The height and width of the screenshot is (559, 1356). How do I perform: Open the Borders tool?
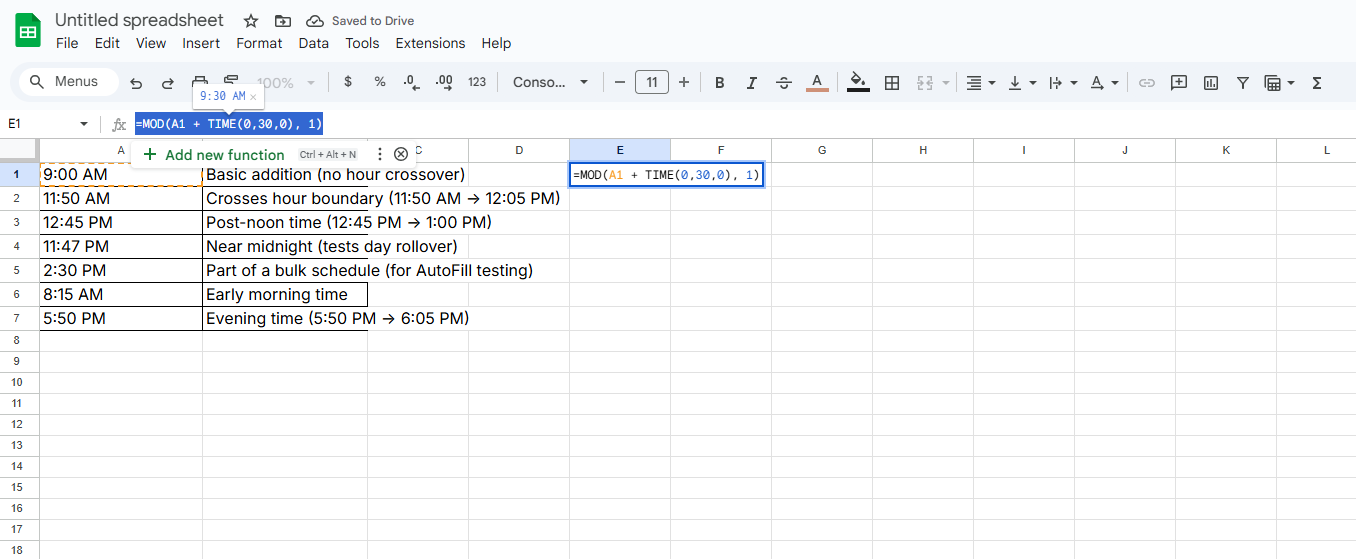point(892,83)
